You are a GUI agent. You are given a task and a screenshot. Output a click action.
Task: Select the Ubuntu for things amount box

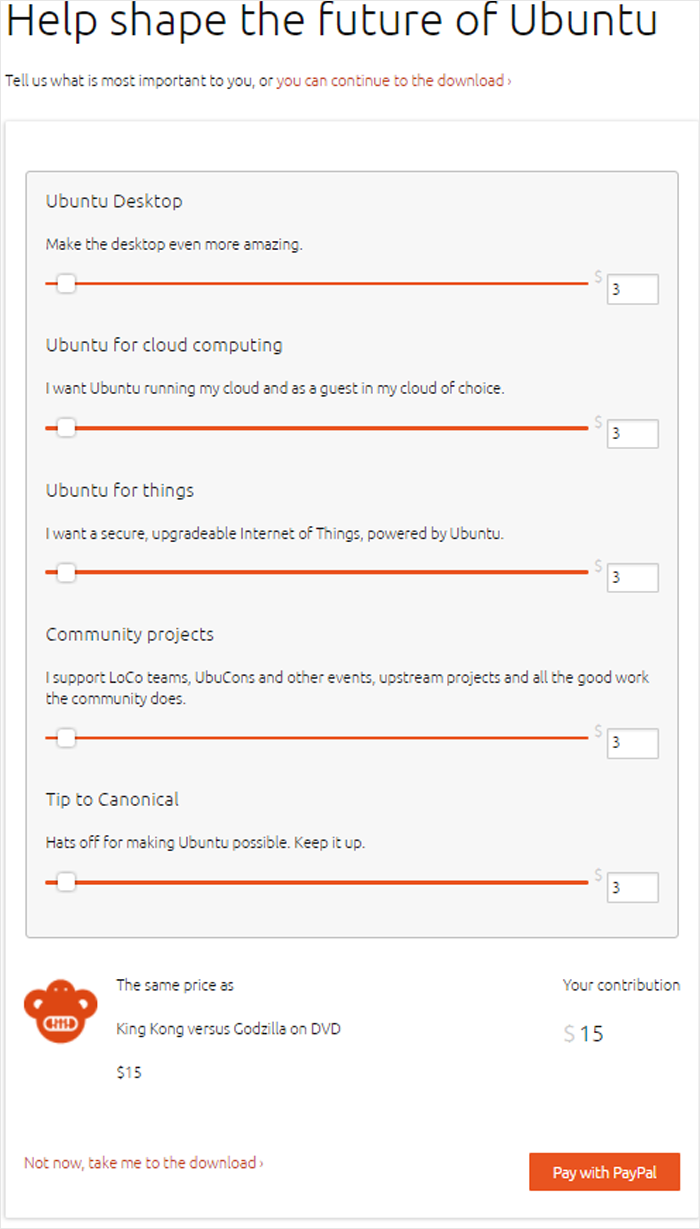pyautogui.click(x=633, y=578)
